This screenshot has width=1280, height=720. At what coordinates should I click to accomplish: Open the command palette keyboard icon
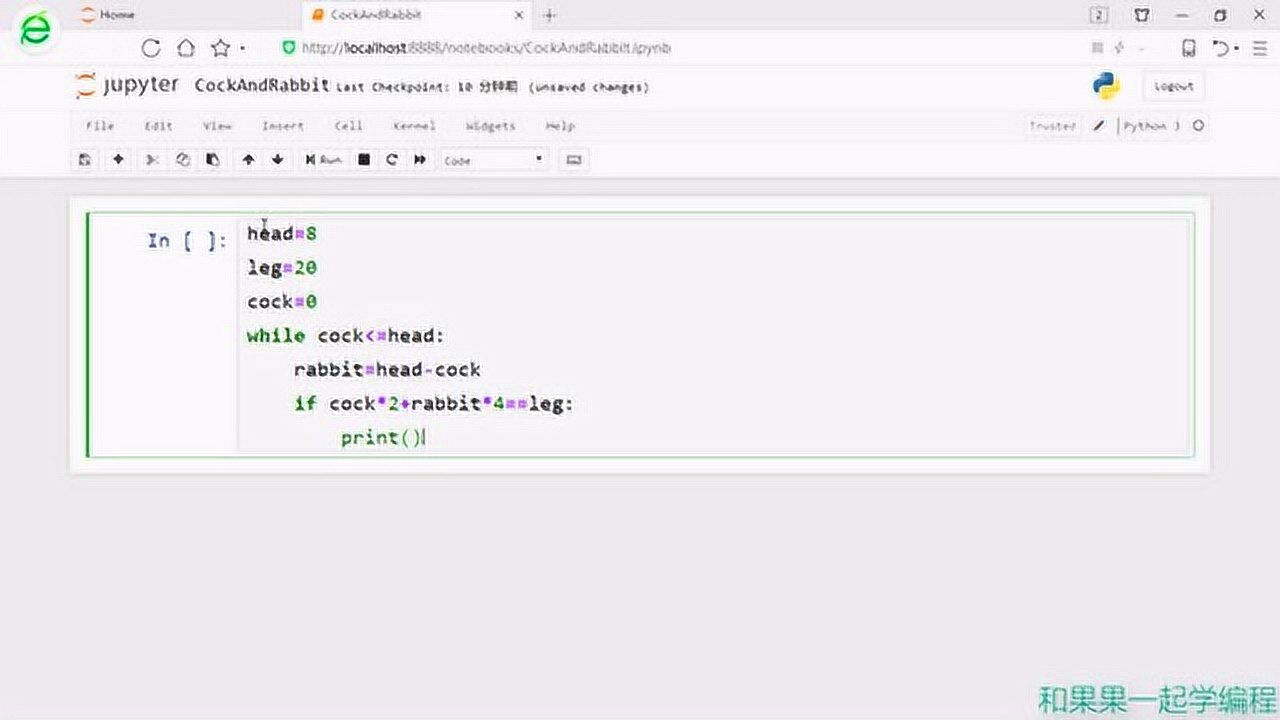coord(573,160)
